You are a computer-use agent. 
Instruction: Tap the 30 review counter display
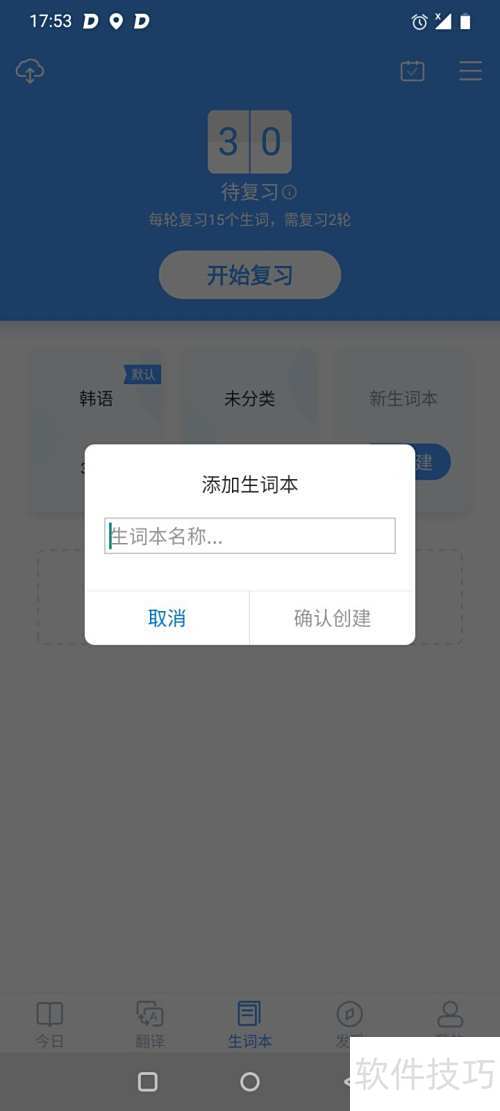coord(249,142)
